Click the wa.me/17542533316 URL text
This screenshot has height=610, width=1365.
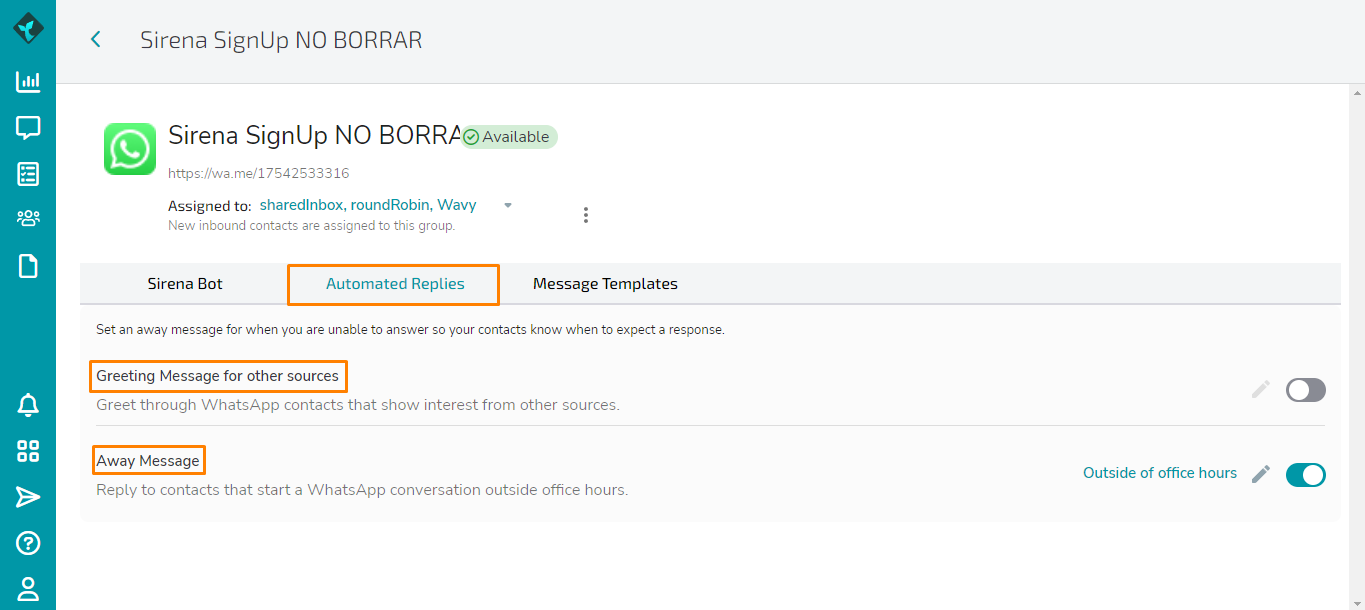click(259, 173)
